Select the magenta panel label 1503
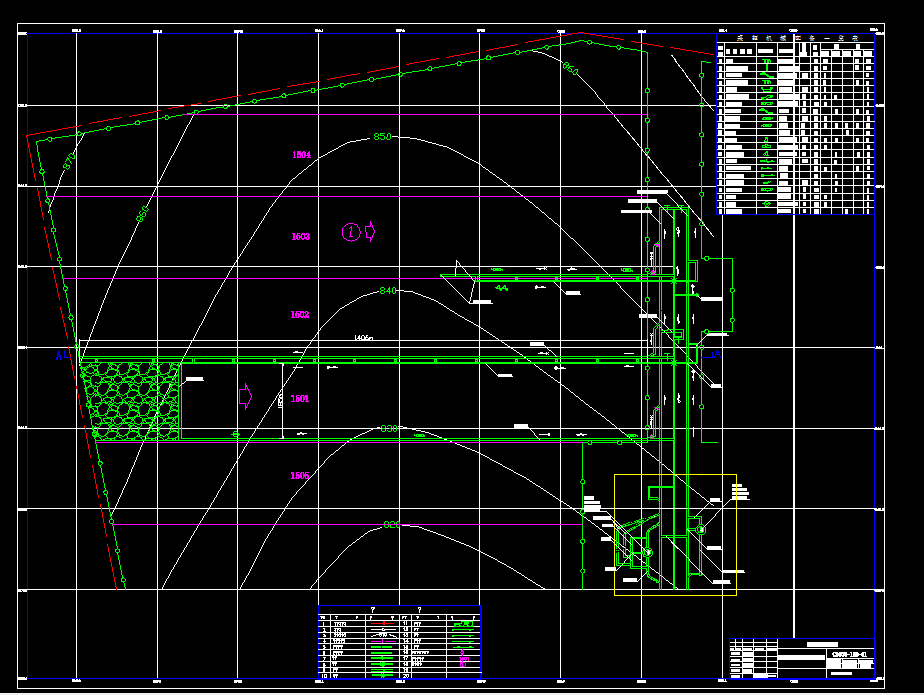Screen dimensions: 924x695 (x=301, y=237)
